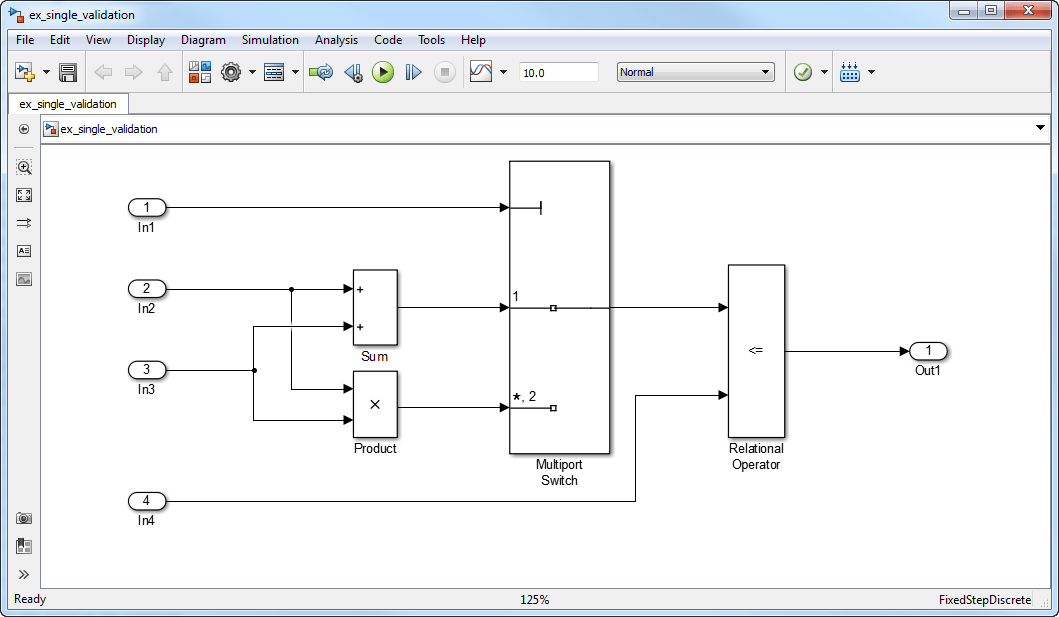Click the Fit to View icon
The height and width of the screenshot is (617, 1059).
point(24,195)
